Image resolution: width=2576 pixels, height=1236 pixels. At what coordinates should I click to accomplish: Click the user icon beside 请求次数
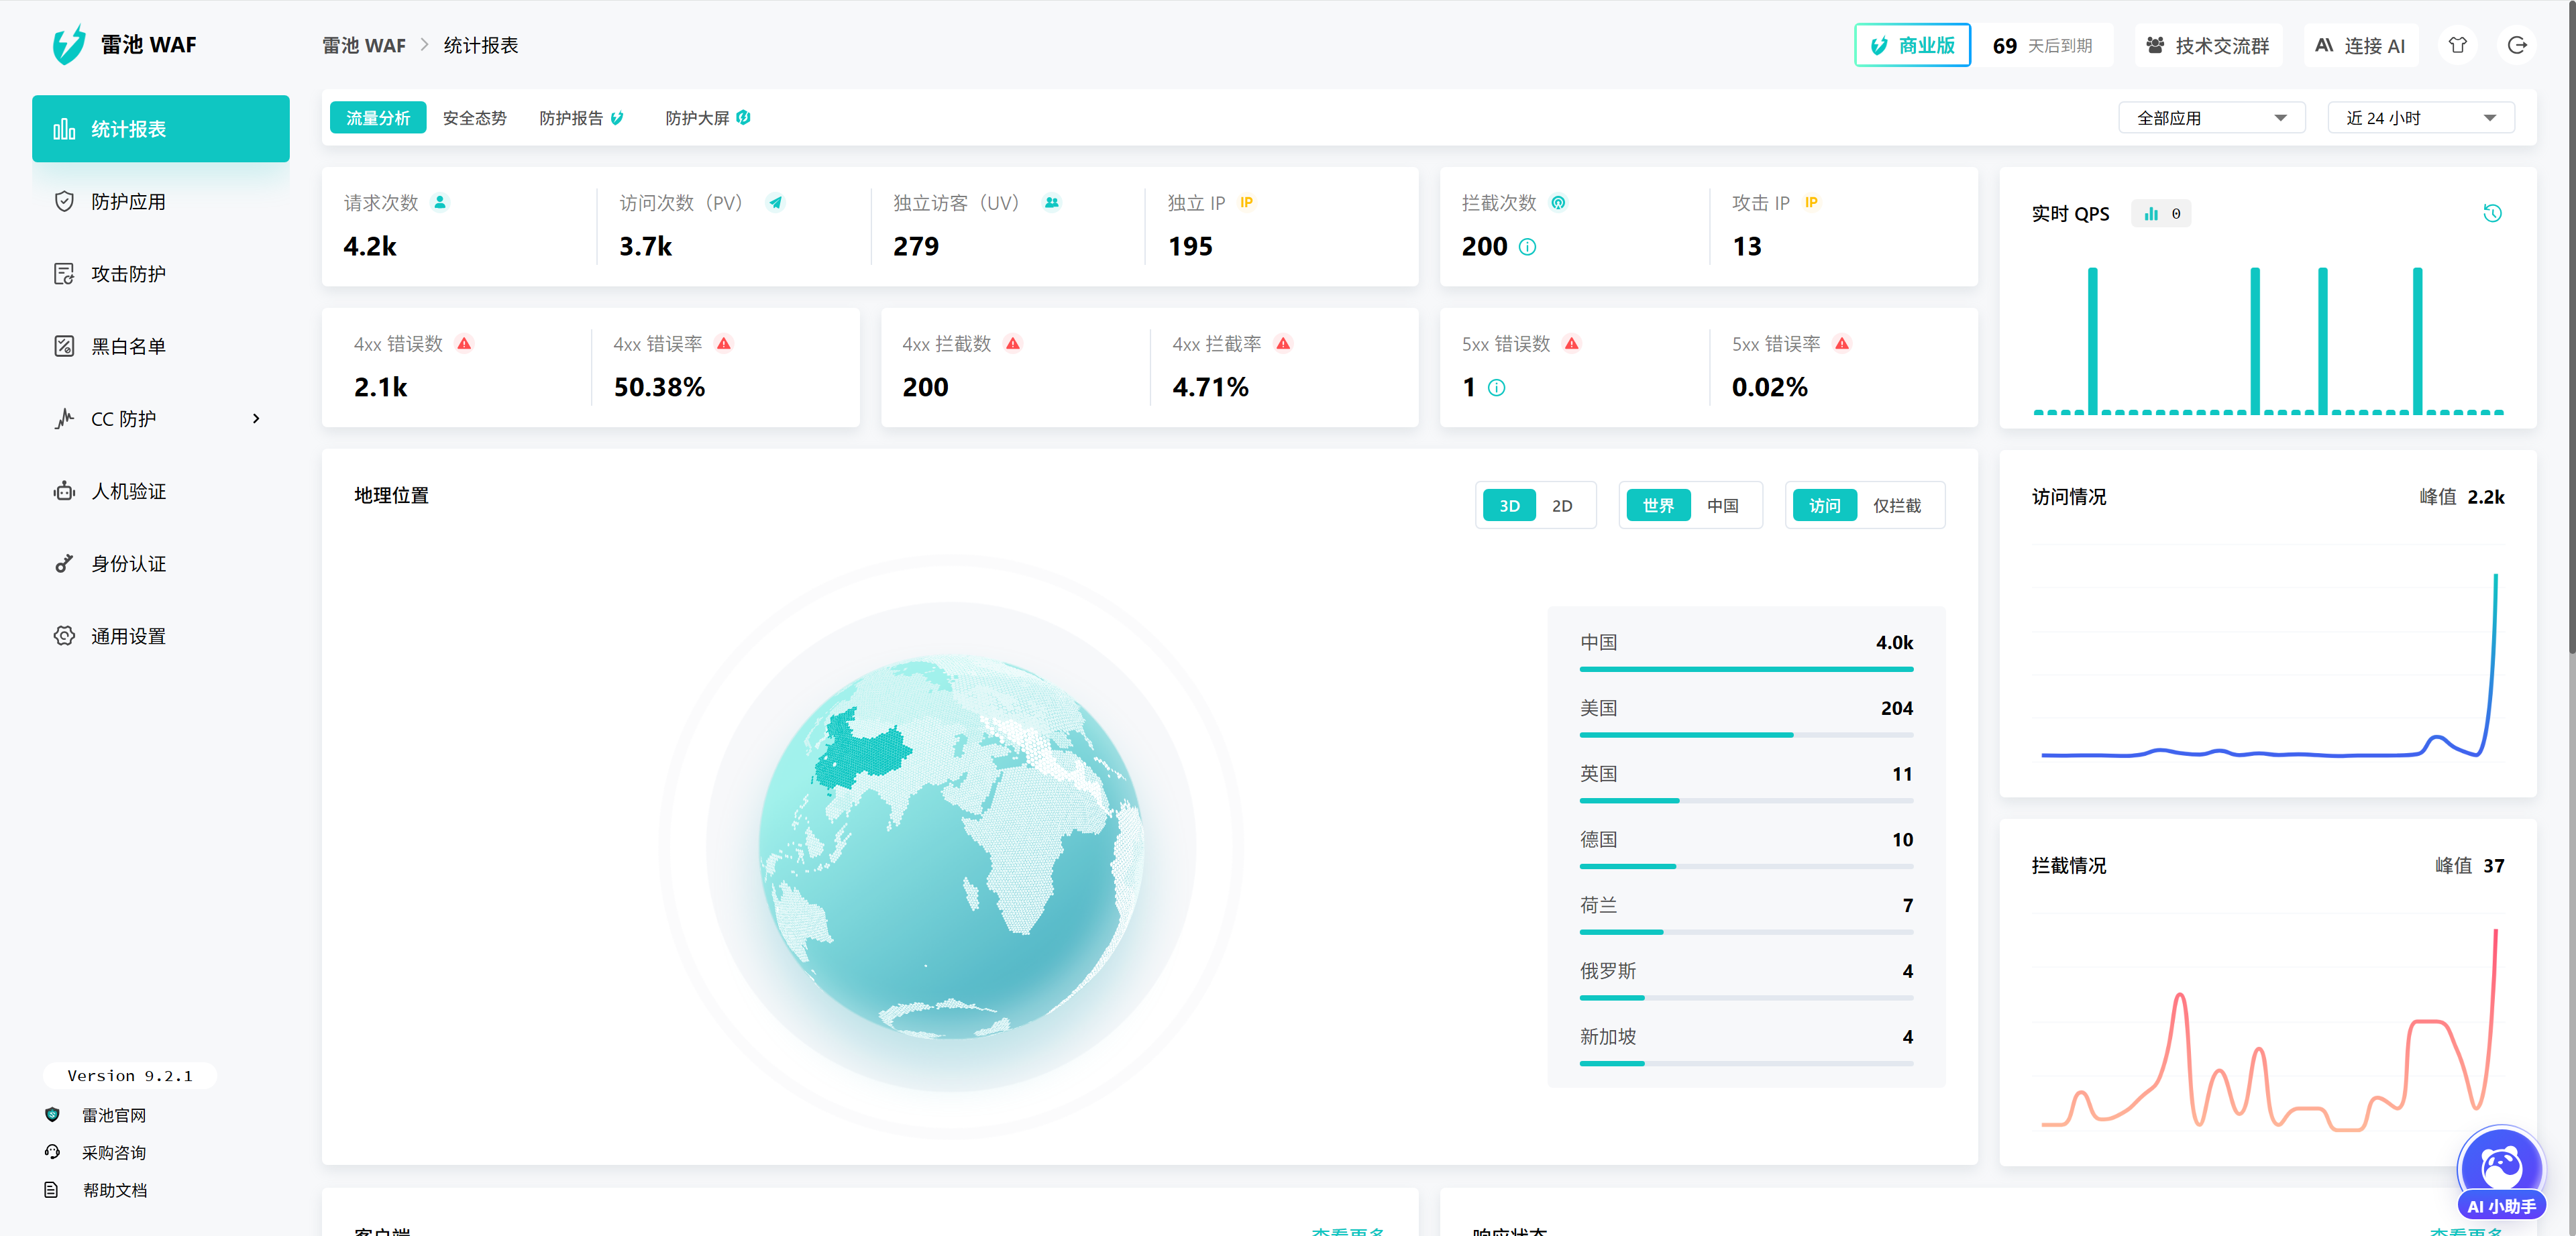(x=440, y=203)
